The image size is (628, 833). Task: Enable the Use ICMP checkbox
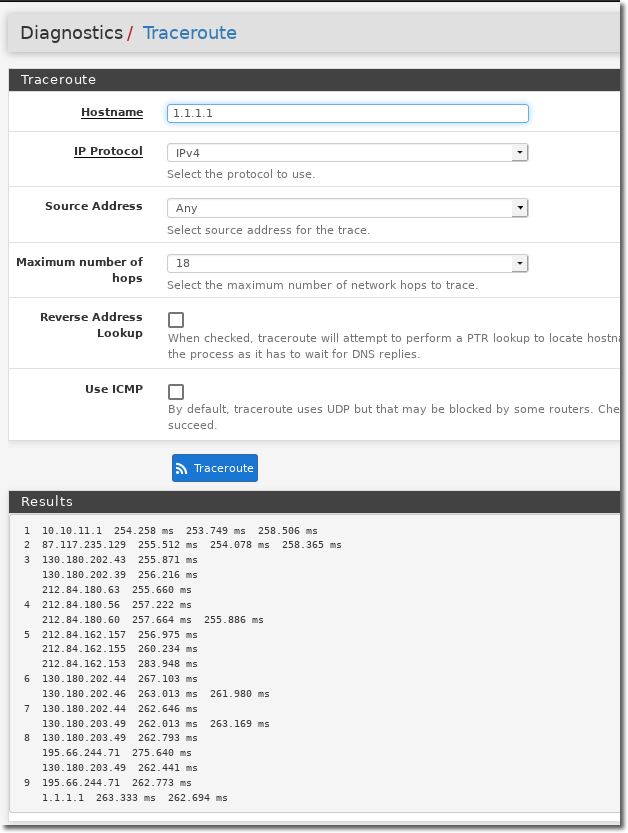click(176, 391)
